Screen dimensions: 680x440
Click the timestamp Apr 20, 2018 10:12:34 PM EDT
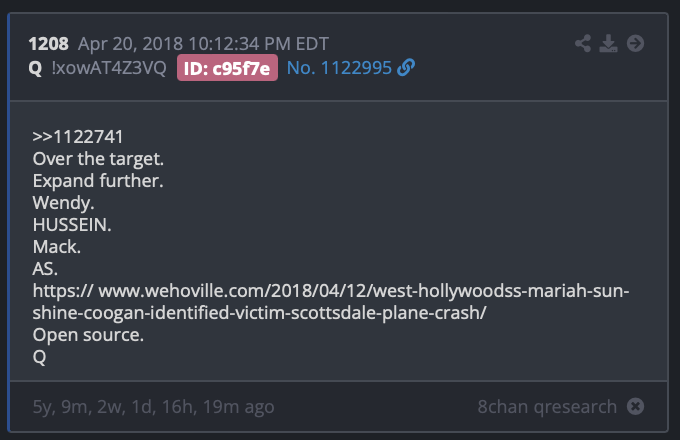tap(203, 44)
